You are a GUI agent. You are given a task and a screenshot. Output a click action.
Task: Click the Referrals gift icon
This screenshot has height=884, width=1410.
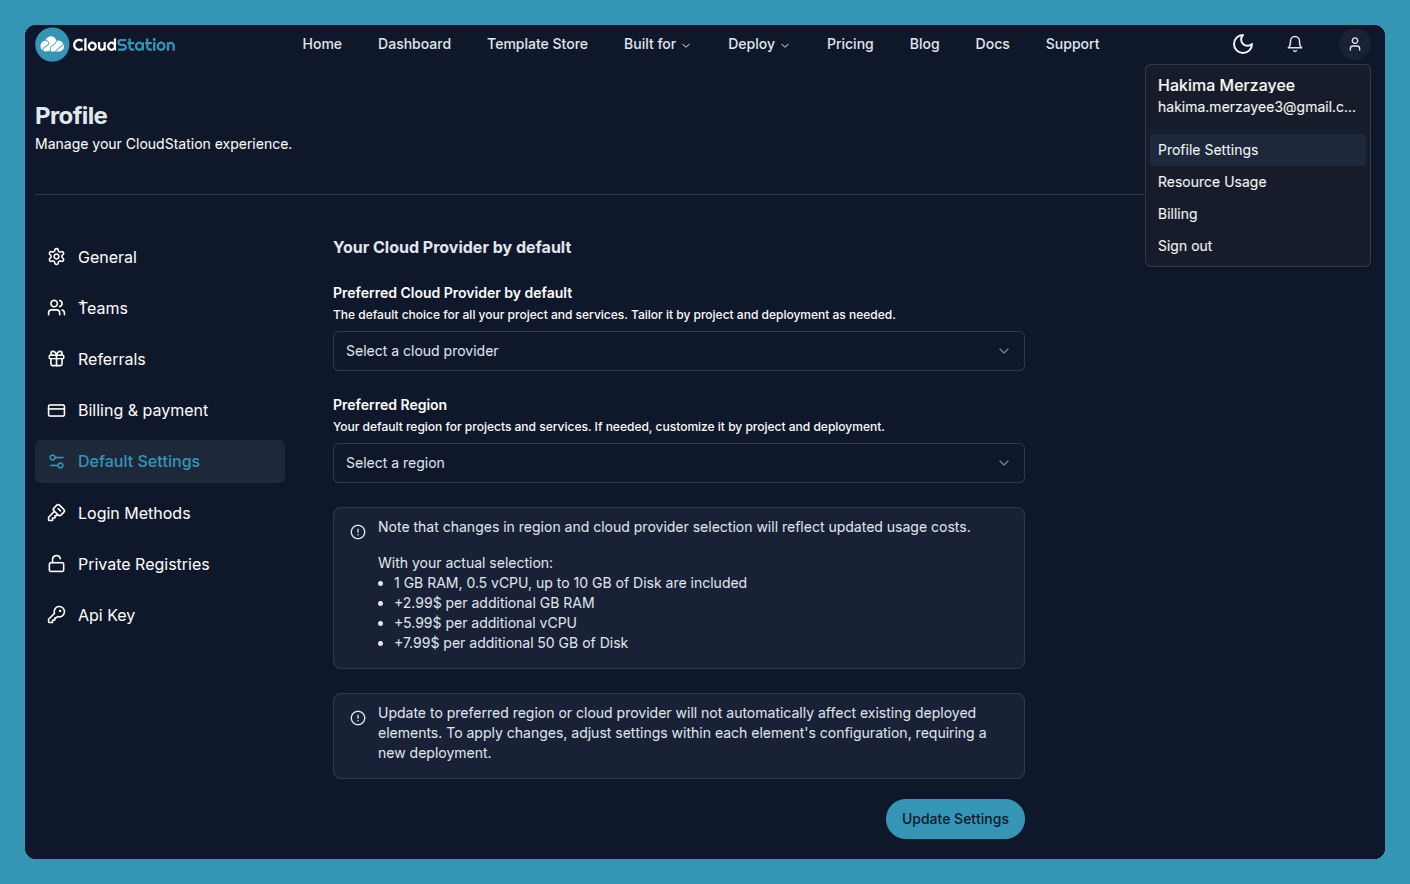(x=57, y=359)
